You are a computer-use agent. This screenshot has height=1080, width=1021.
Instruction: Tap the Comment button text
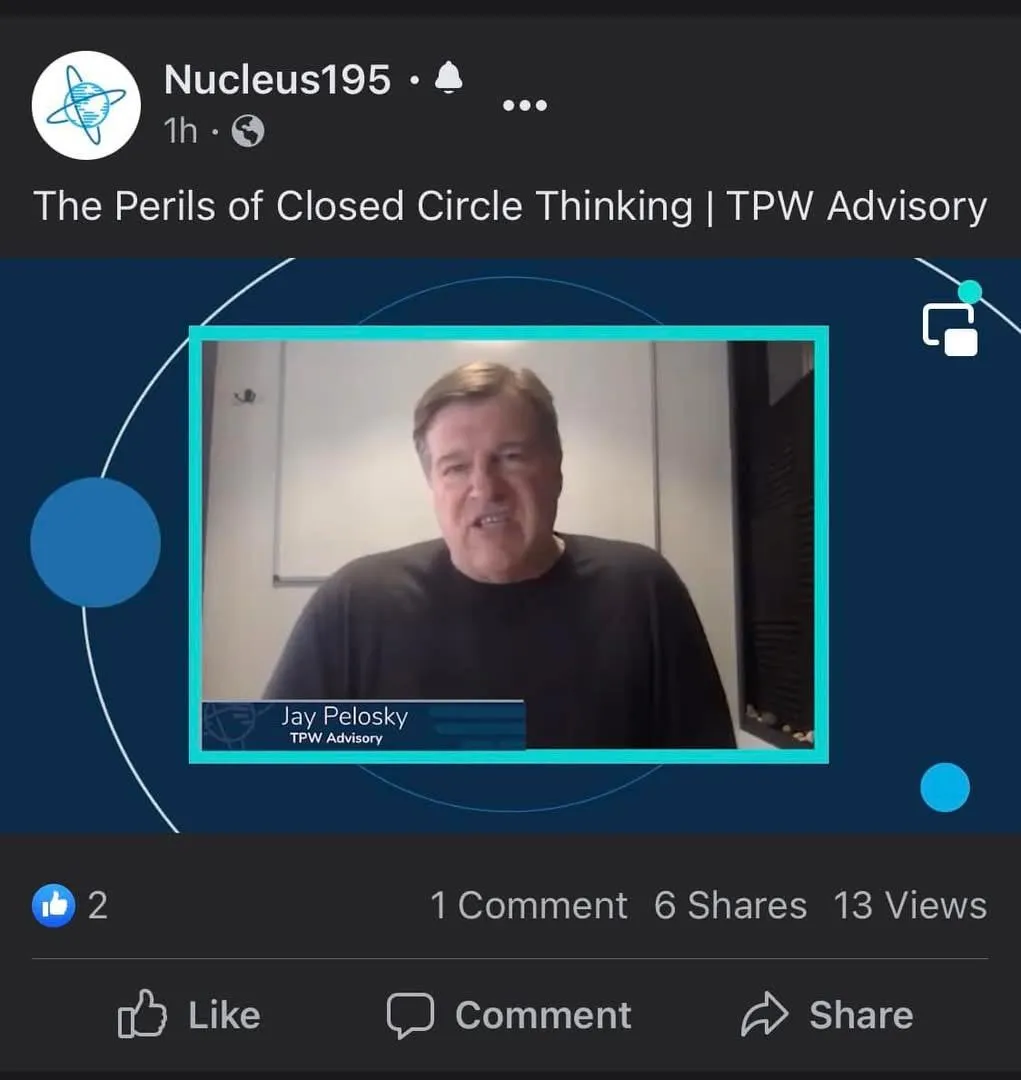click(543, 1015)
